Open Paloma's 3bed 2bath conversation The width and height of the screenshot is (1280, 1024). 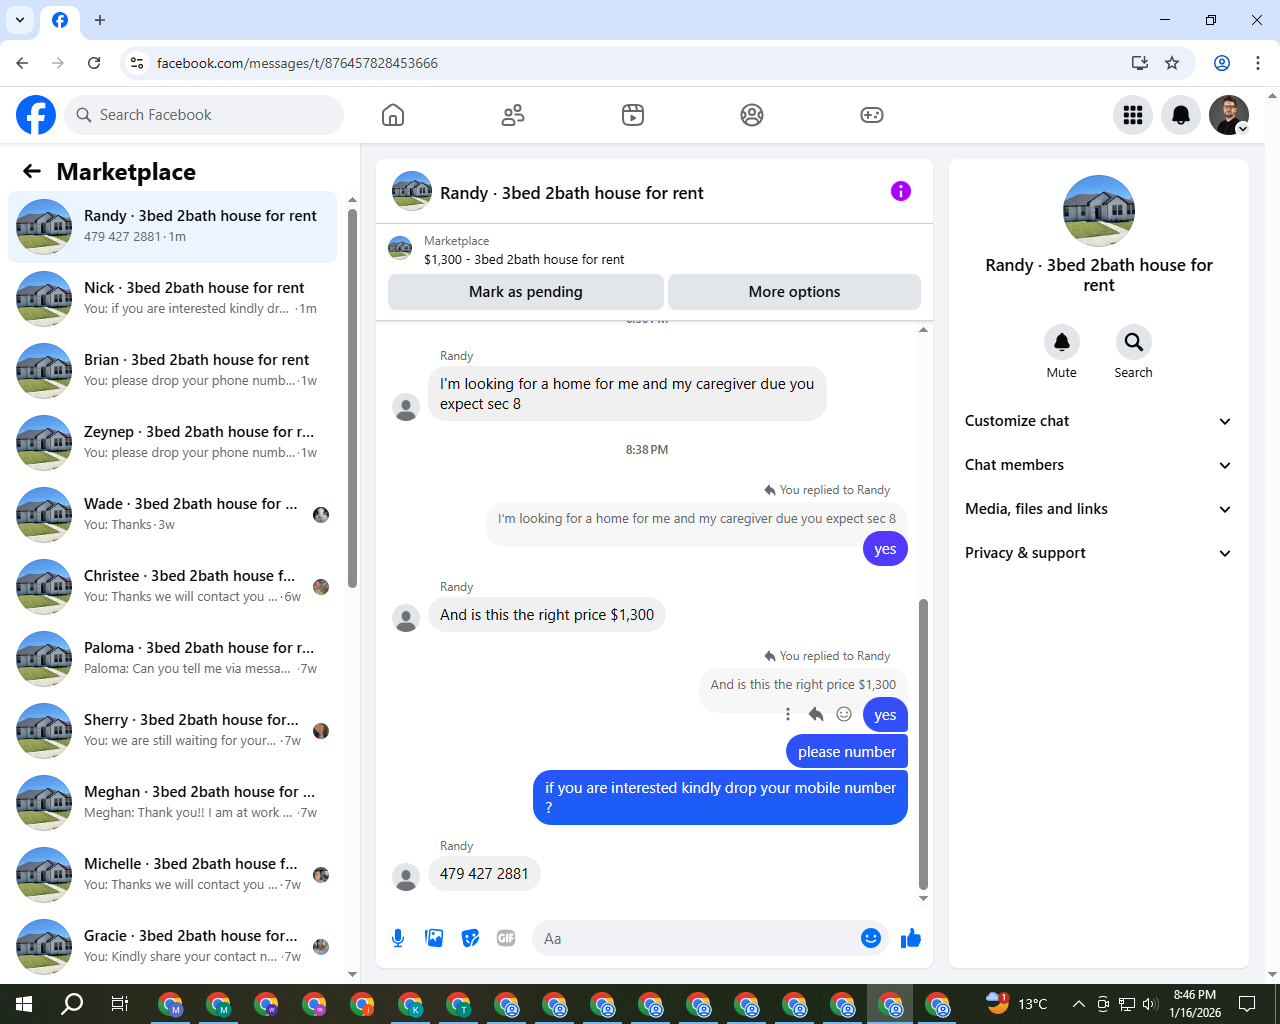pyautogui.click(x=172, y=658)
